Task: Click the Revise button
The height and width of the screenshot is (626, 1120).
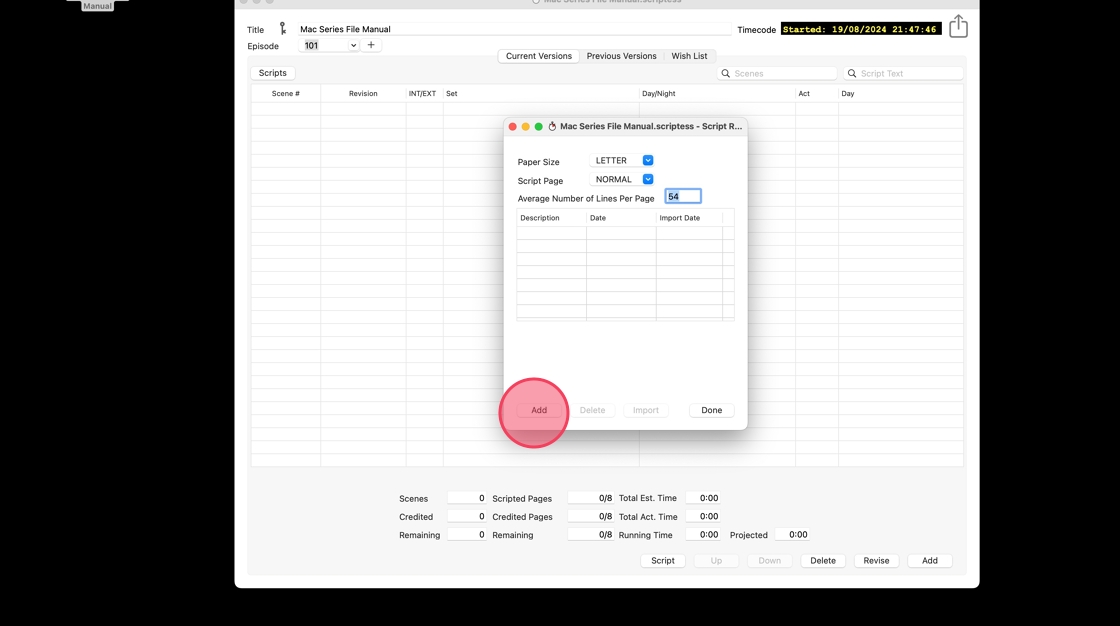Action: 876,561
